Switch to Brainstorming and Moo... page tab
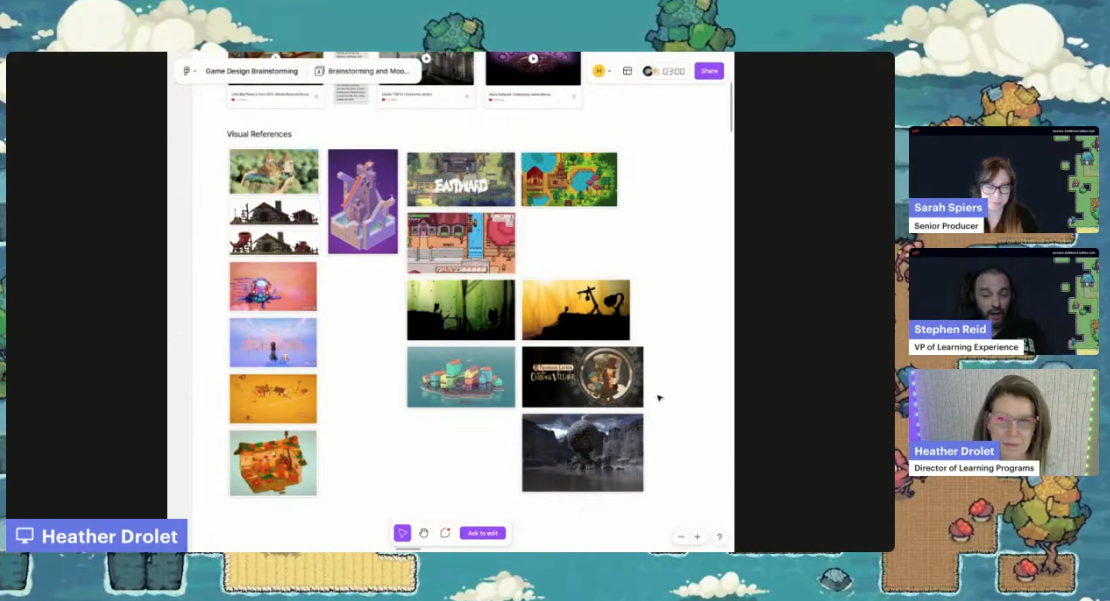This screenshot has width=1110, height=601. point(362,71)
